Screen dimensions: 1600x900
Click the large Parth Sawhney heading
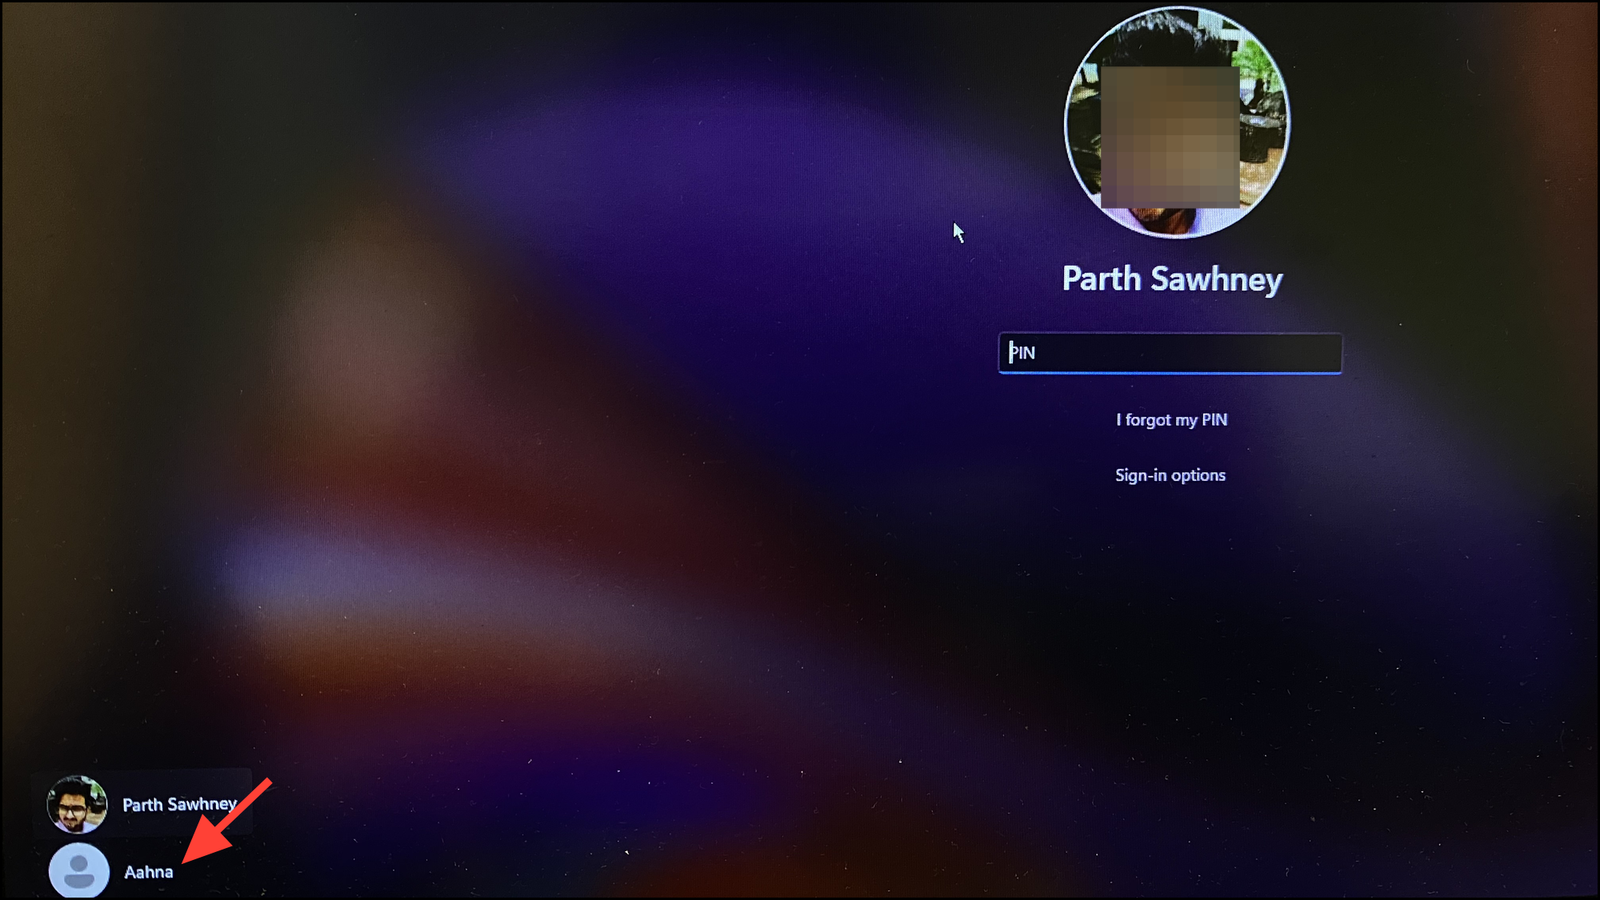[1172, 279]
